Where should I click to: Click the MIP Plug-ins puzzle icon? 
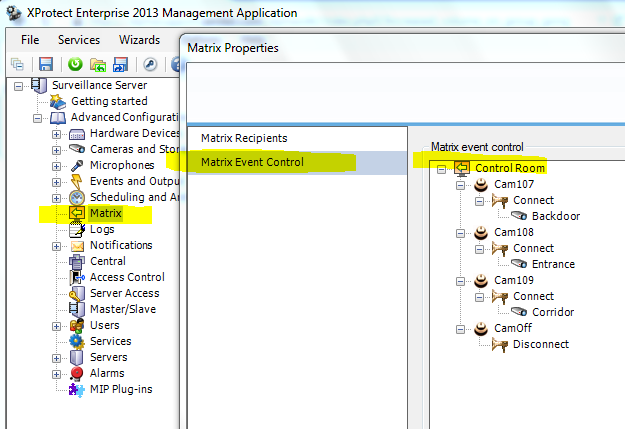point(76,389)
